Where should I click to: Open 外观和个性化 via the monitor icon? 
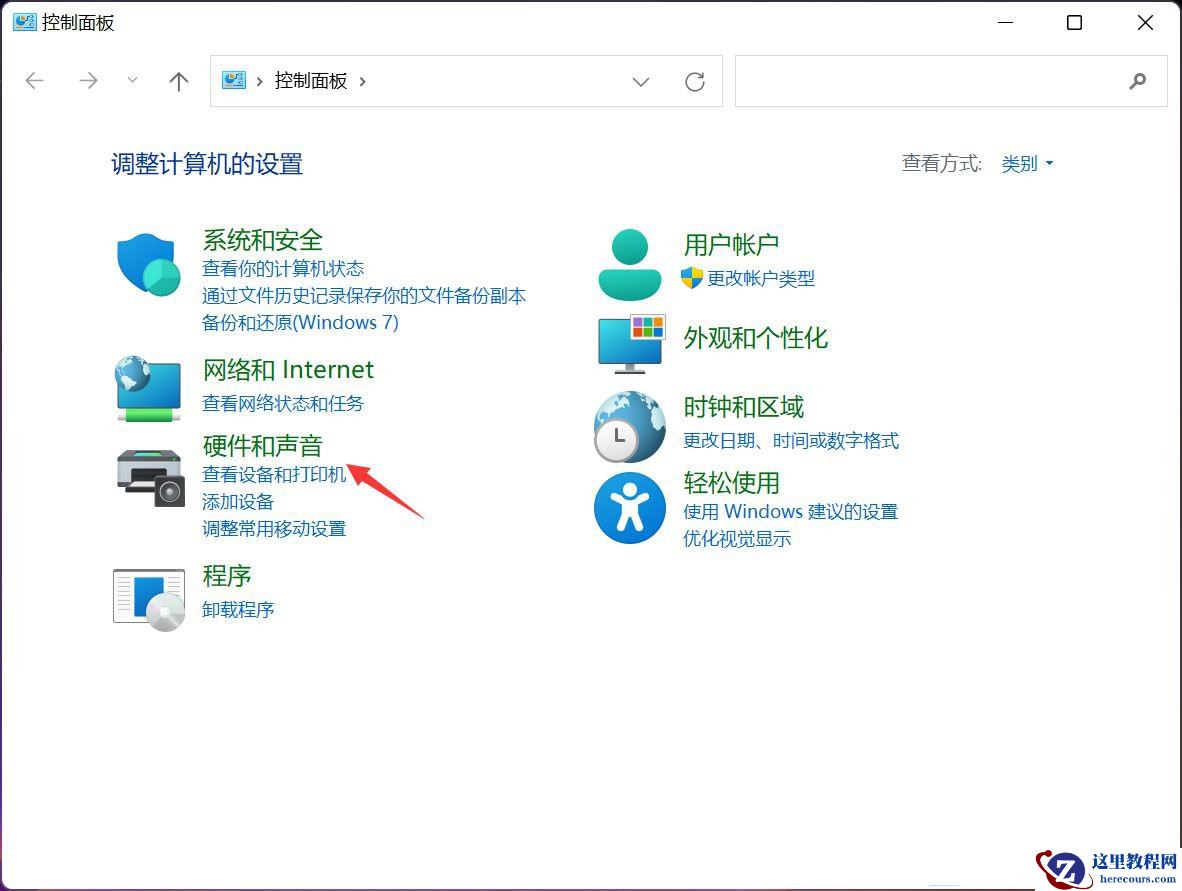click(x=629, y=344)
